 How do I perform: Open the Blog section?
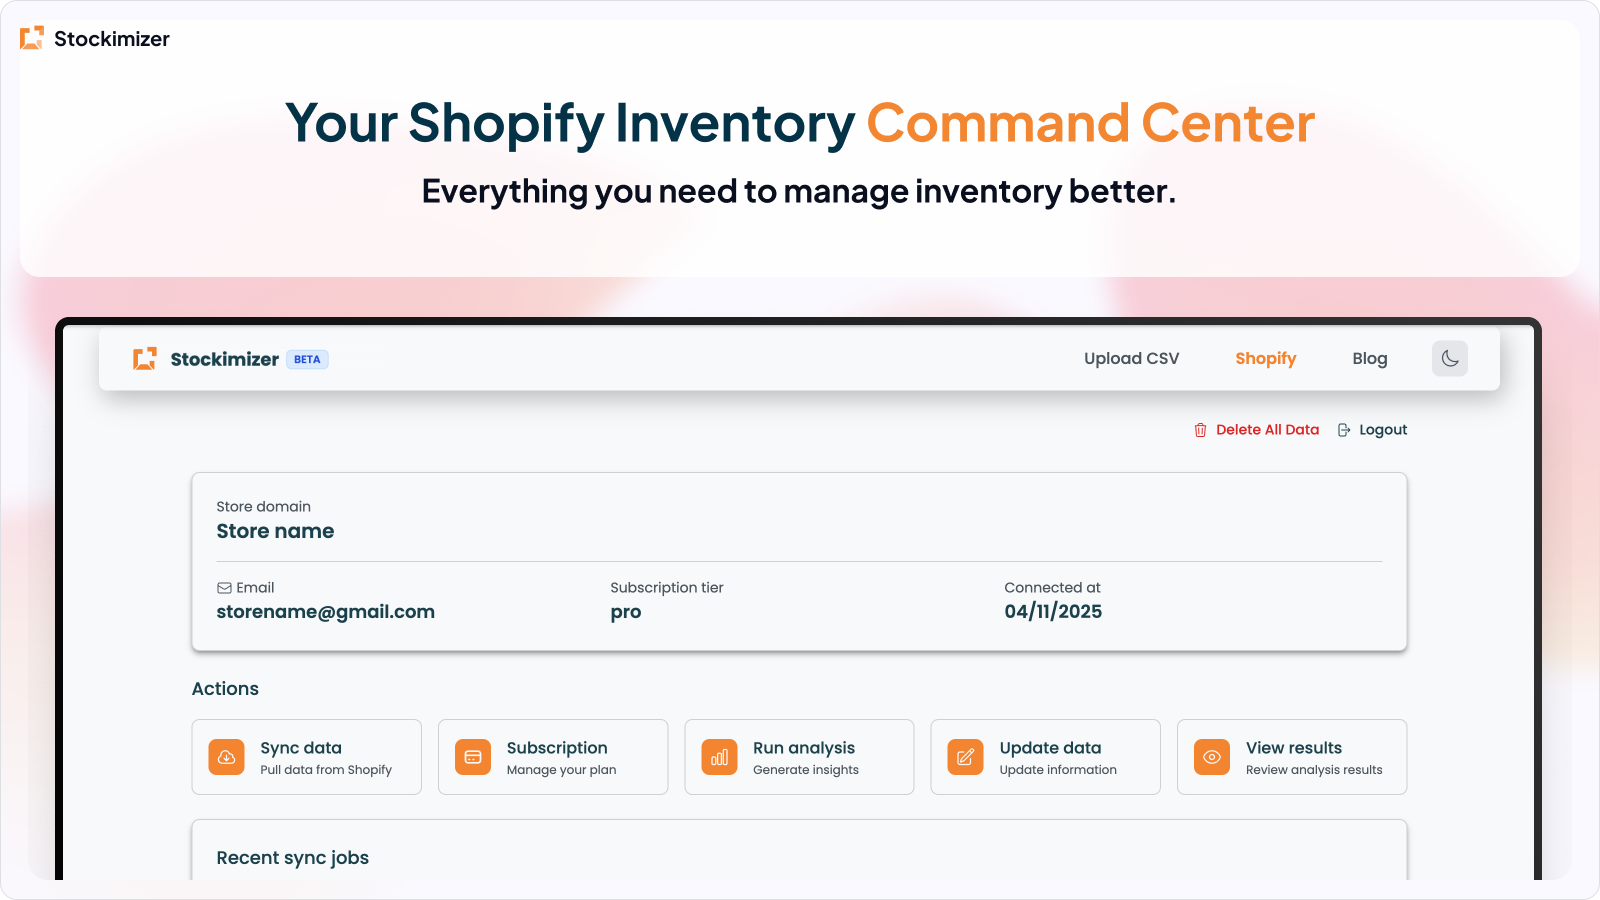point(1369,358)
